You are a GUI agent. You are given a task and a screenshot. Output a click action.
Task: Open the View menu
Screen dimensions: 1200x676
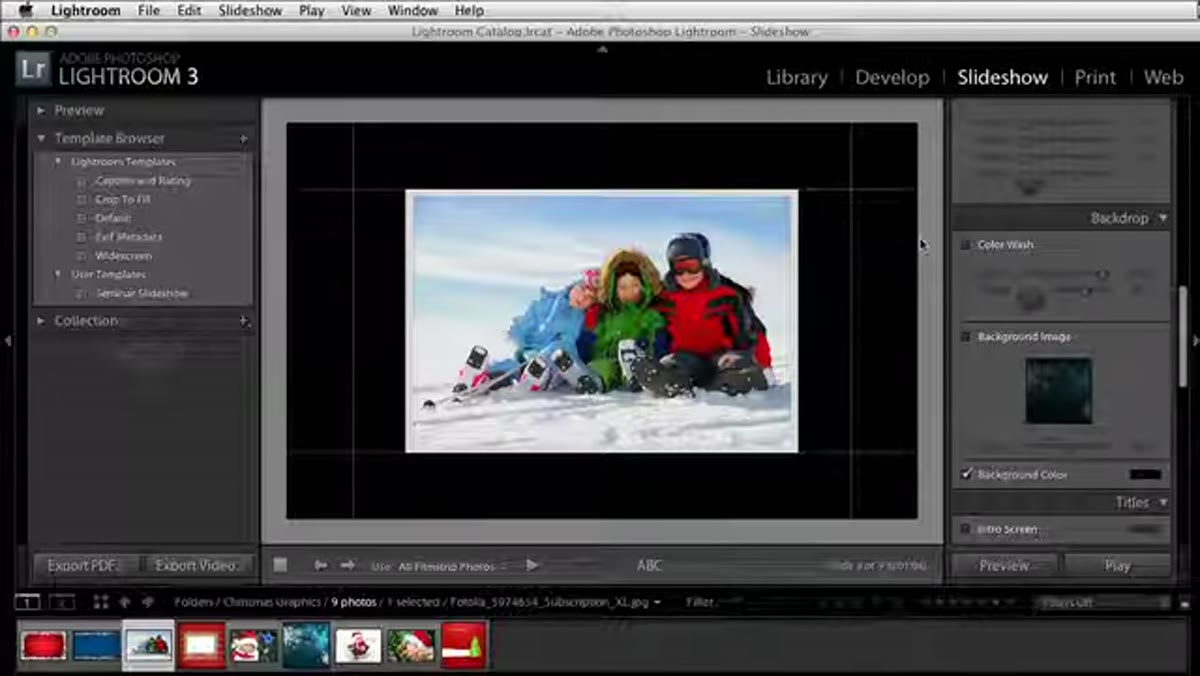(x=356, y=10)
